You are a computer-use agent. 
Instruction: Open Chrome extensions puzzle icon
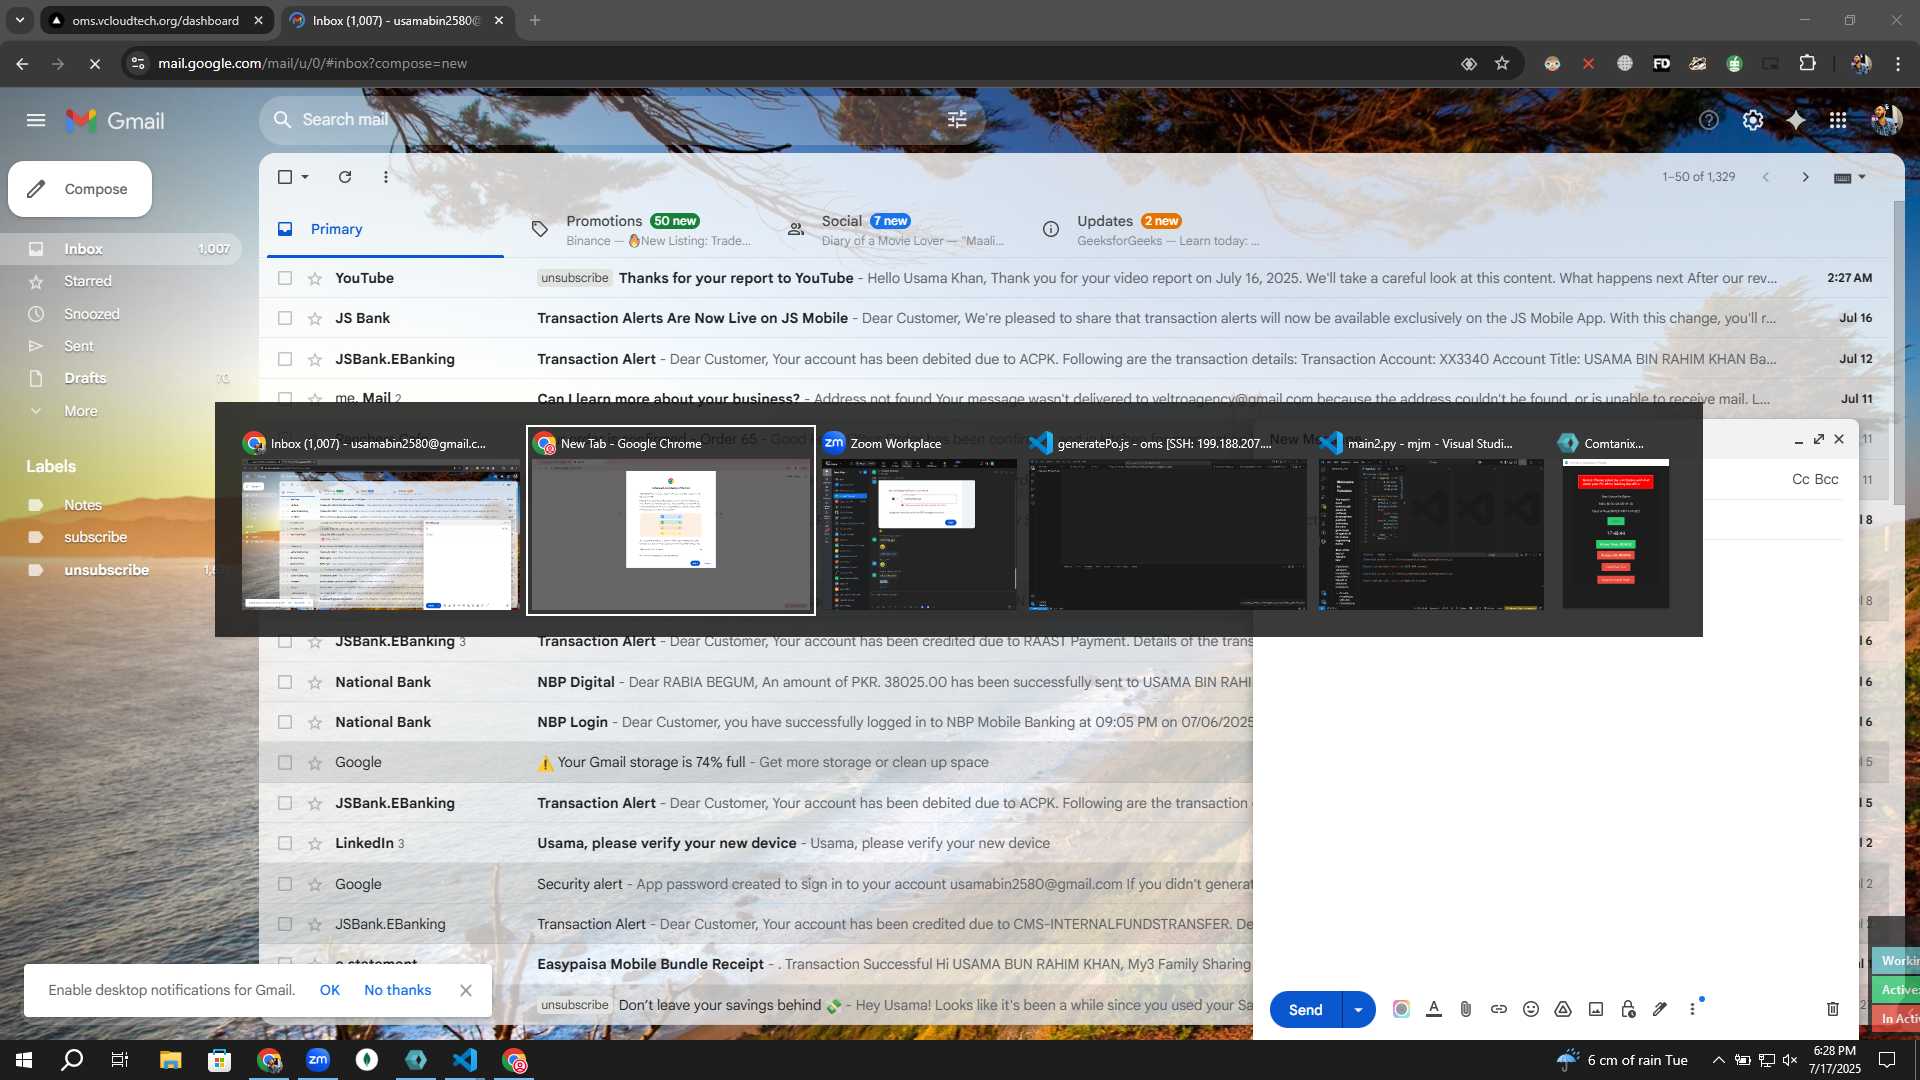pyautogui.click(x=1807, y=63)
